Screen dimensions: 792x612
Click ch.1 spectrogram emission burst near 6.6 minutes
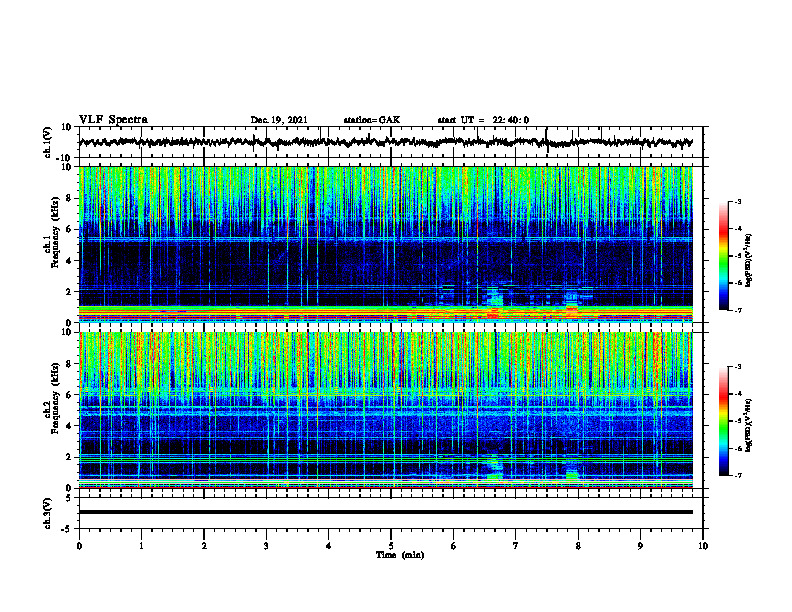point(493,301)
